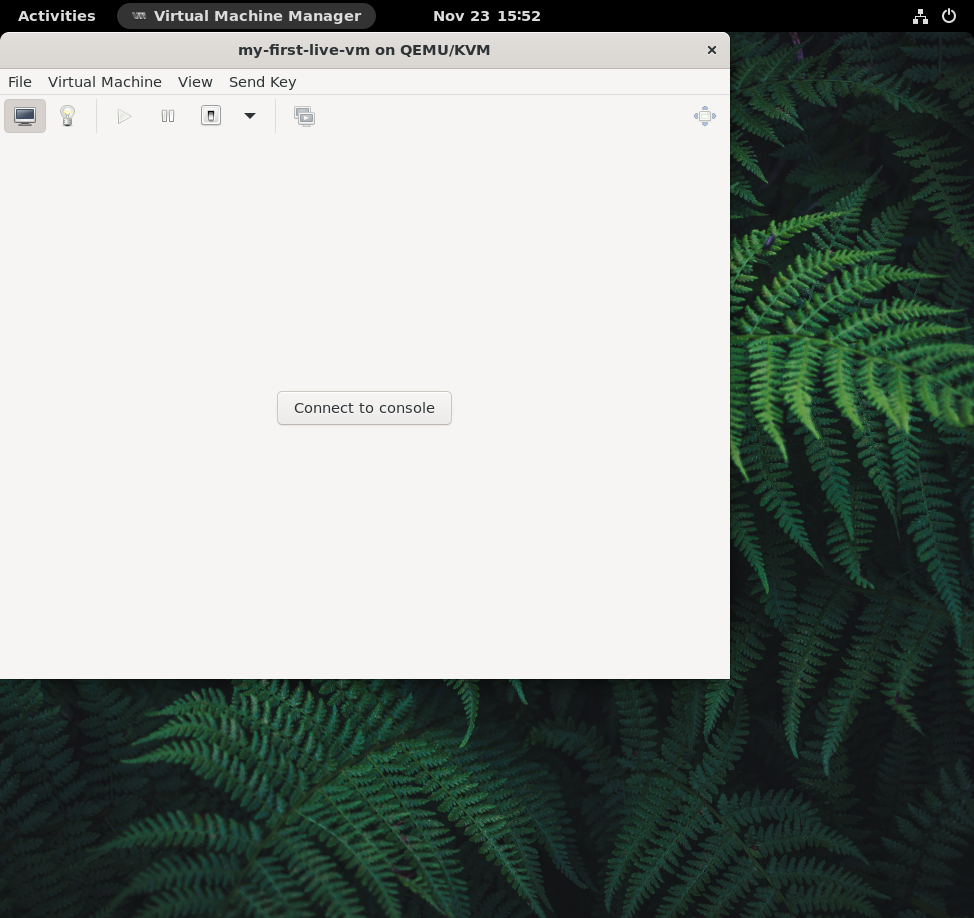Select the graphical console view icon
The height and width of the screenshot is (918, 974).
coord(25,116)
